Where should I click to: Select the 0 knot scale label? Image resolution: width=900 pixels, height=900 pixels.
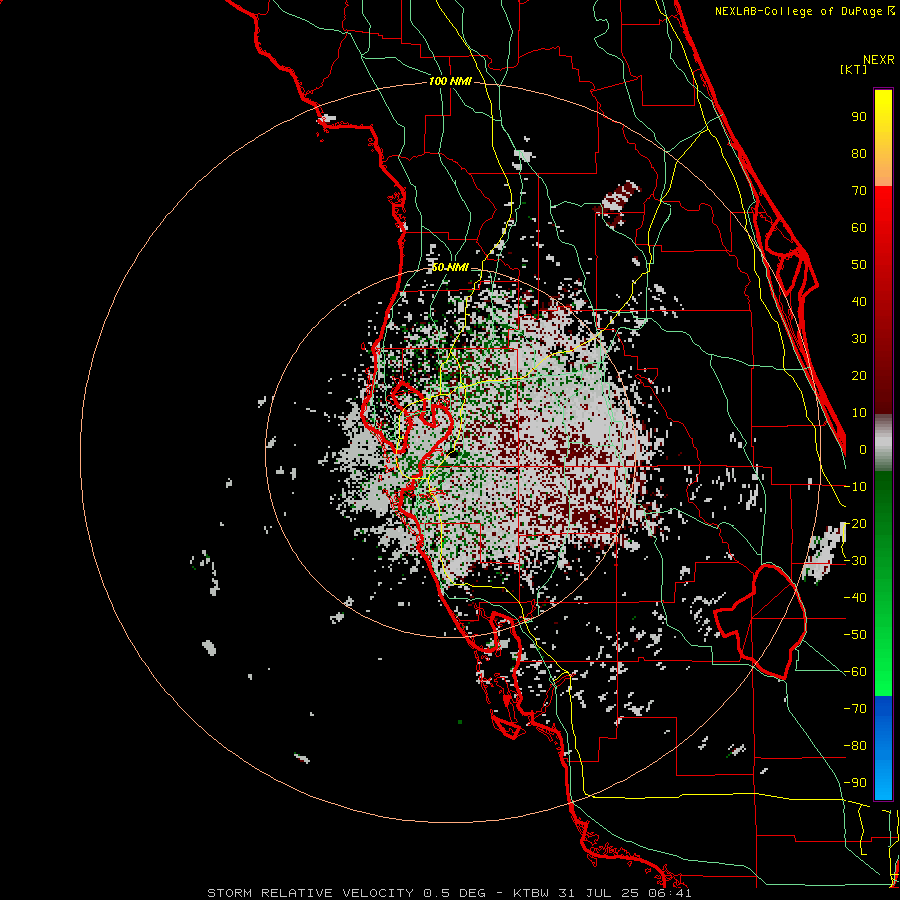click(x=863, y=449)
